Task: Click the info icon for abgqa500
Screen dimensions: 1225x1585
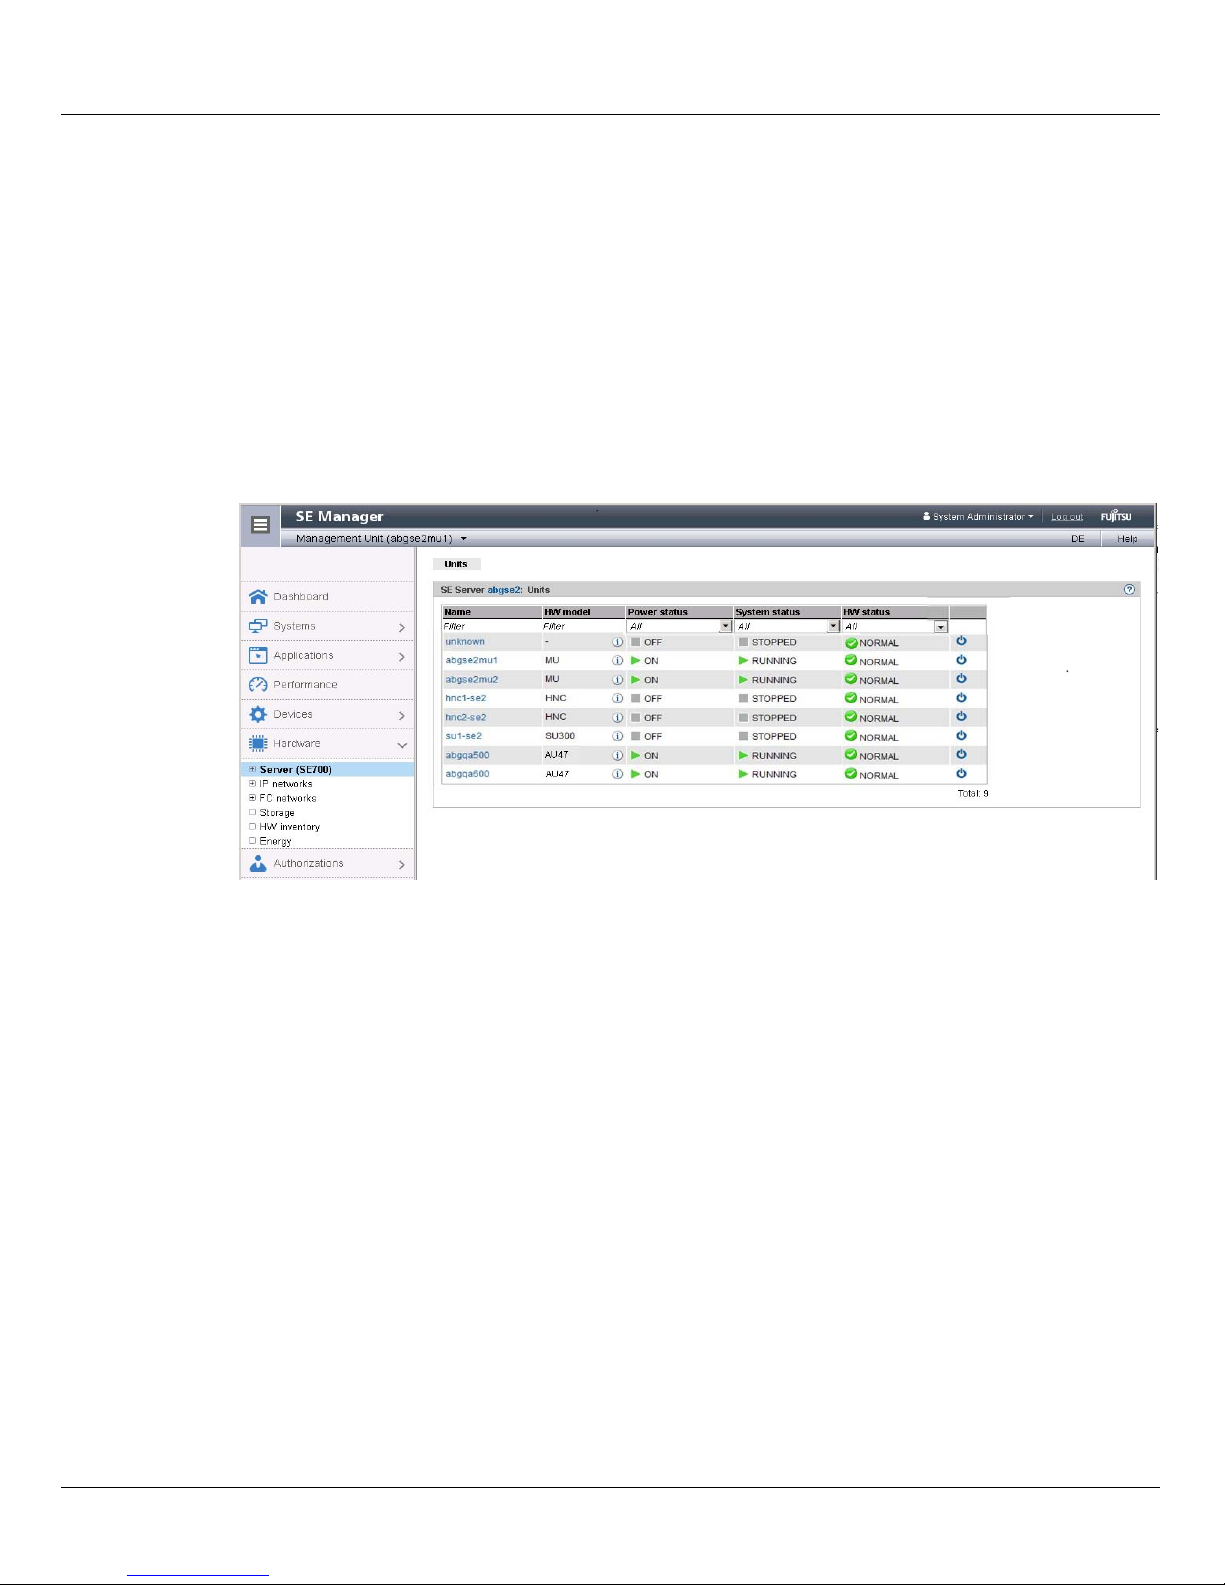Action: click(618, 755)
